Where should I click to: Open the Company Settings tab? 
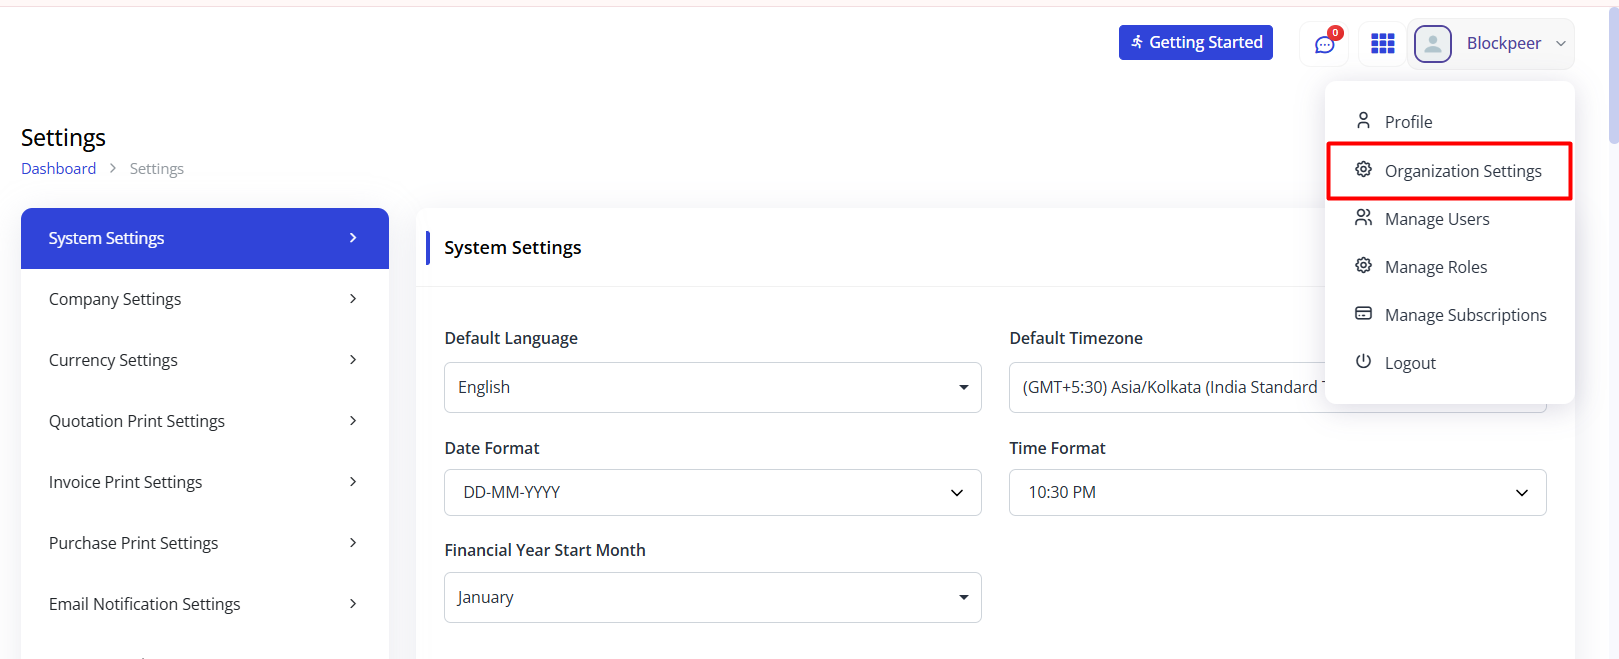[204, 299]
